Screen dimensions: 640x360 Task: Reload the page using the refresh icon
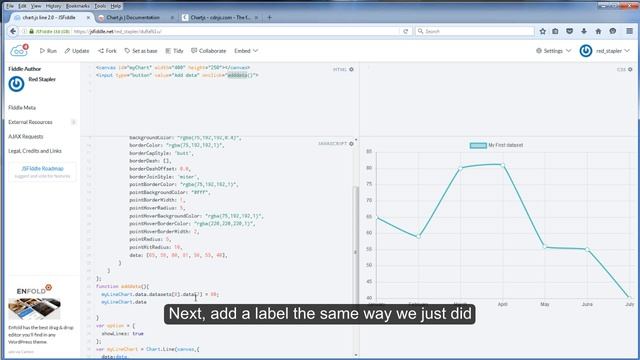[x=405, y=31]
